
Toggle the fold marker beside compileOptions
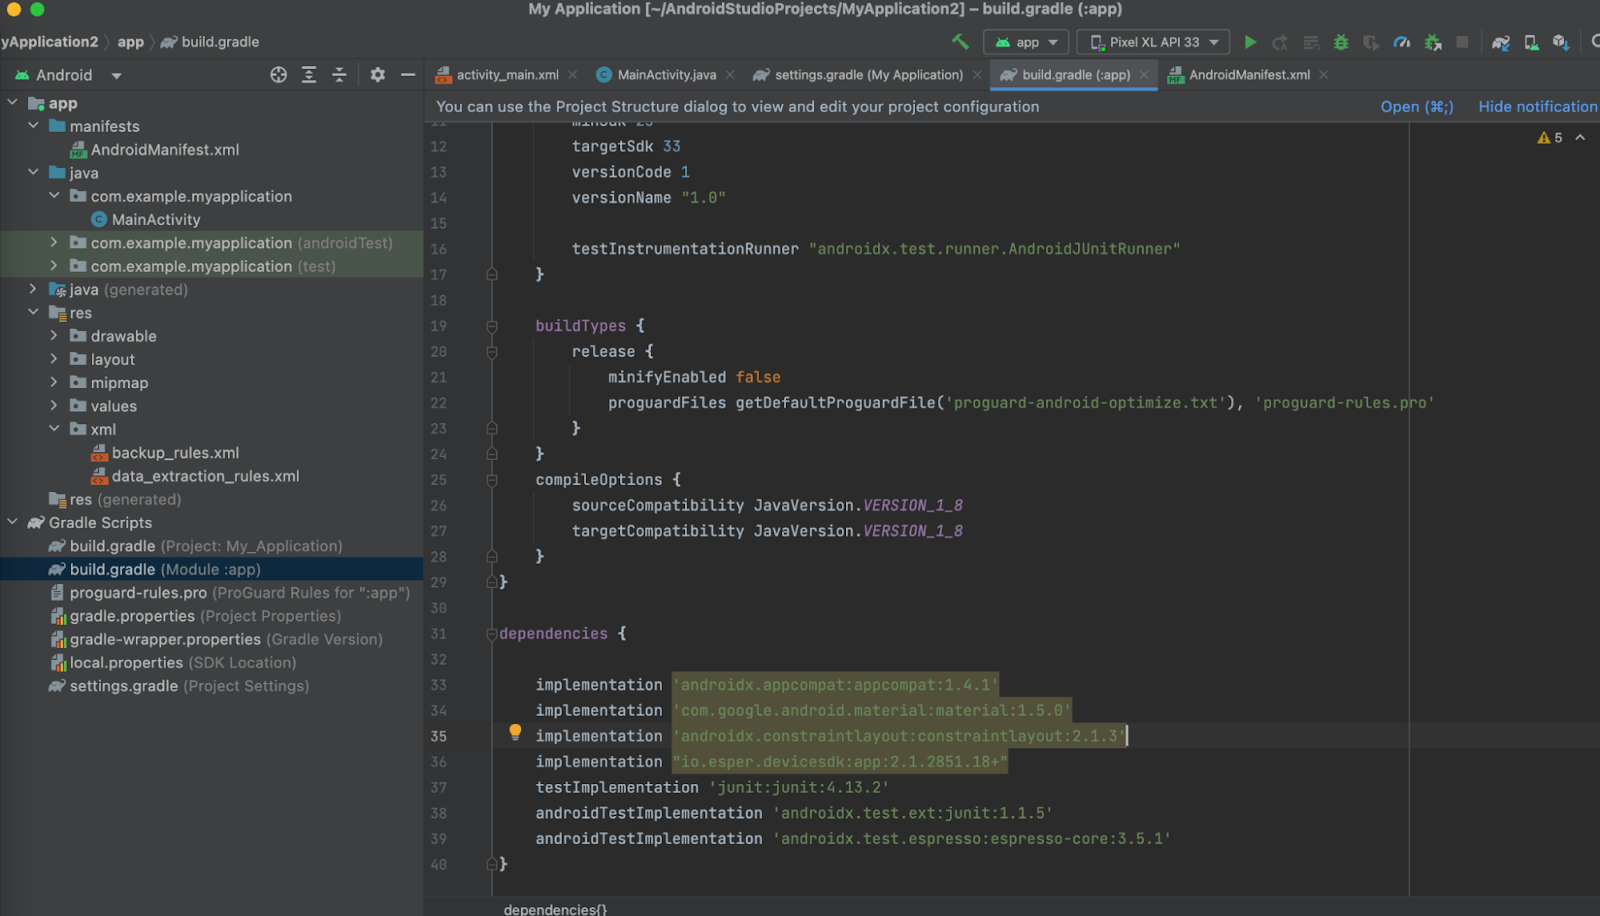pyautogui.click(x=492, y=480)
